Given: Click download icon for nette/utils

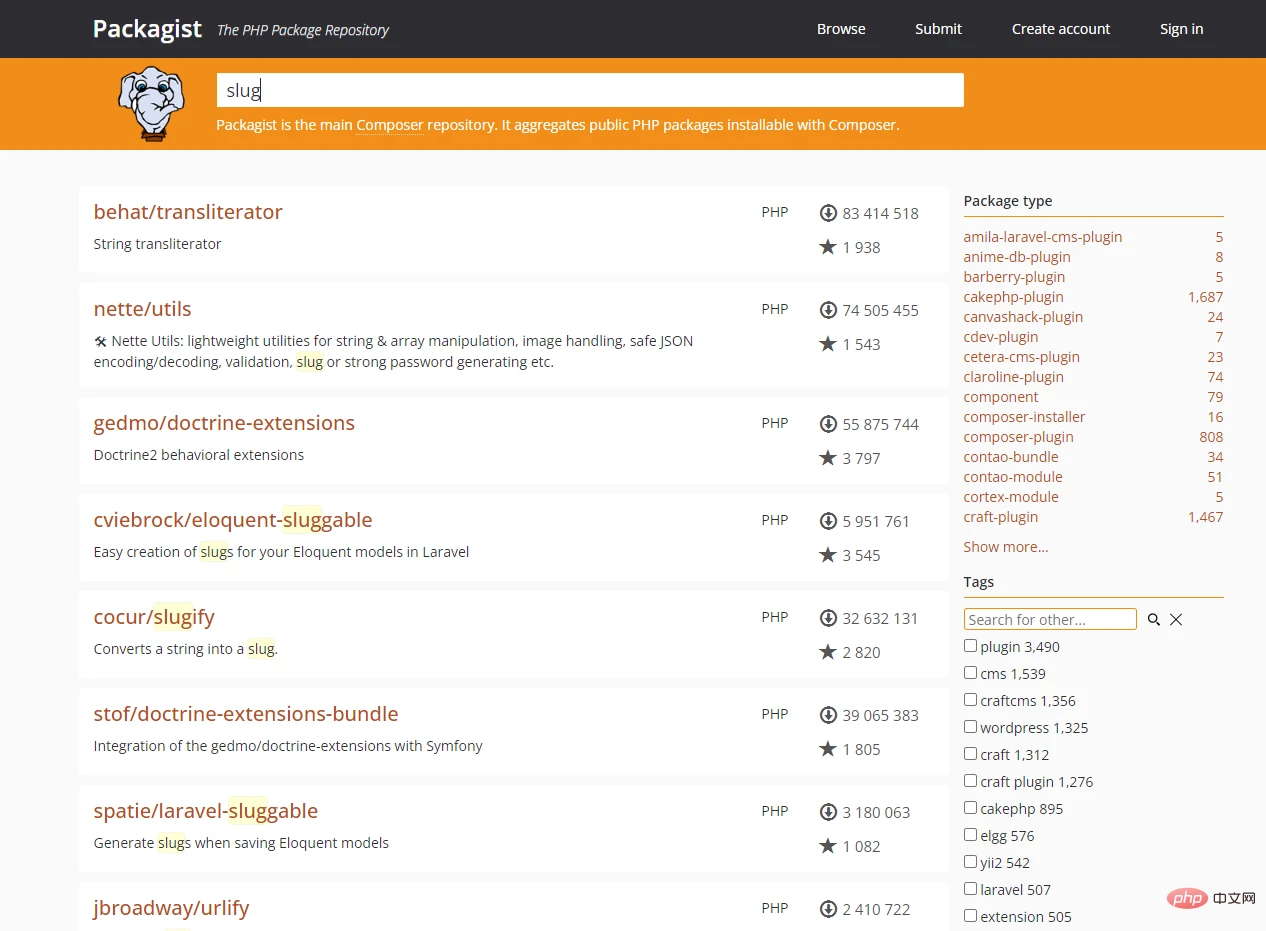Looking at the screenshot, I should coord(828,310).
